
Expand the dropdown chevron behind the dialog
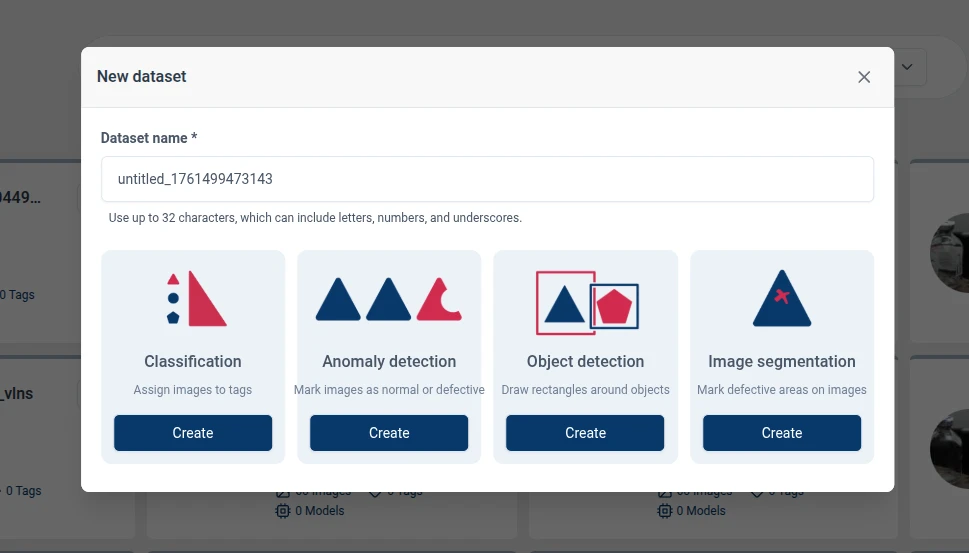[x=908, y=67]
